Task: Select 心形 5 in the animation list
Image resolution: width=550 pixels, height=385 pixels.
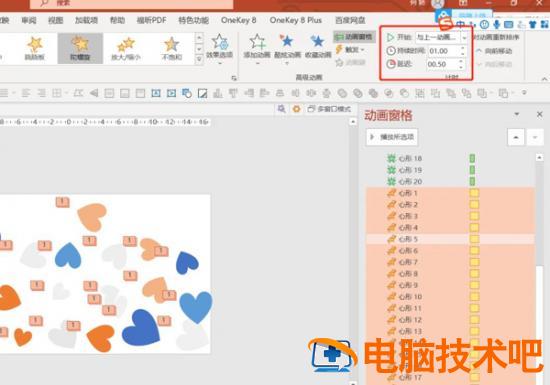Action: [450, 239]
